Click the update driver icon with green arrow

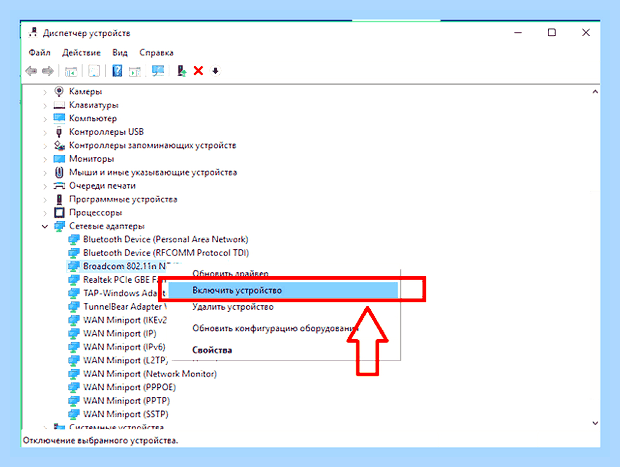181,71
